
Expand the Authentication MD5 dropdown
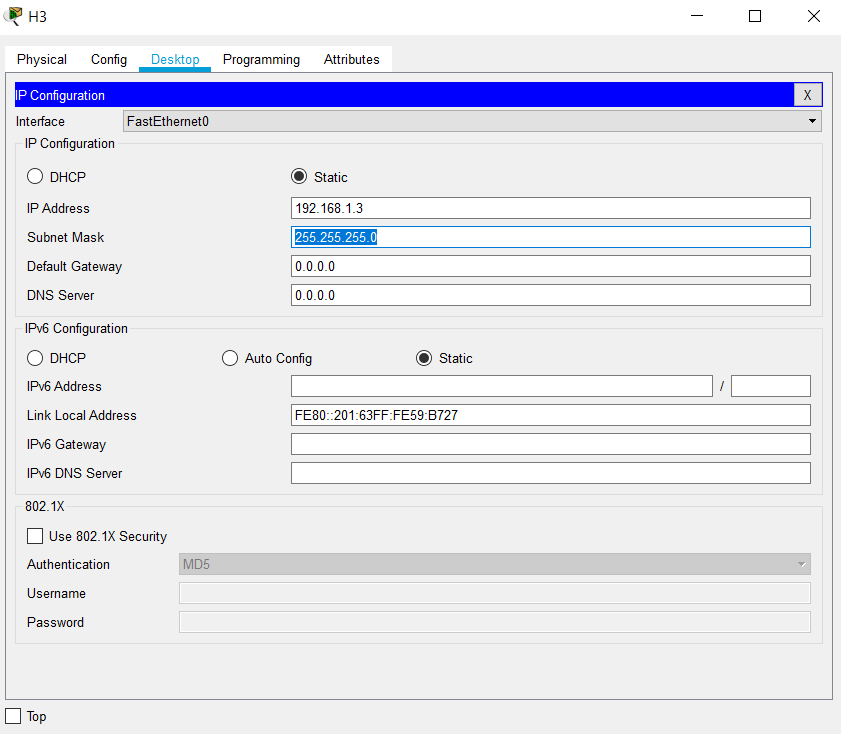pyautogui.click(x=494, y=564)
